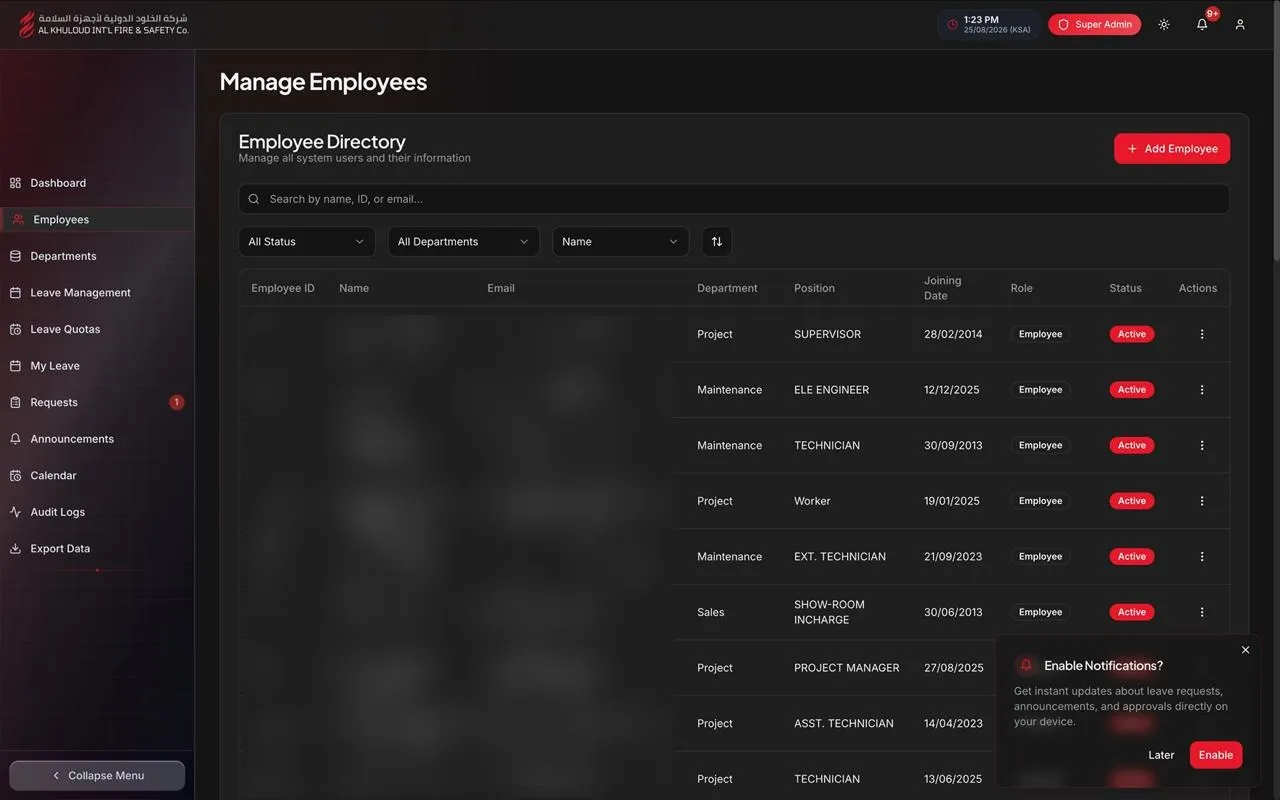Click the sort order arrows icon
1280x800 pixels.
click(x=717, y=241)
